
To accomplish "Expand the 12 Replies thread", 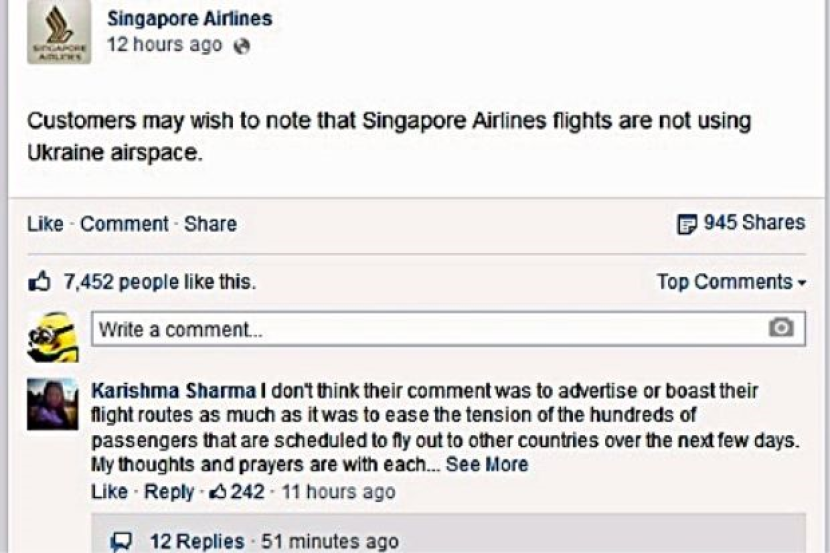I will pos(197,541).
